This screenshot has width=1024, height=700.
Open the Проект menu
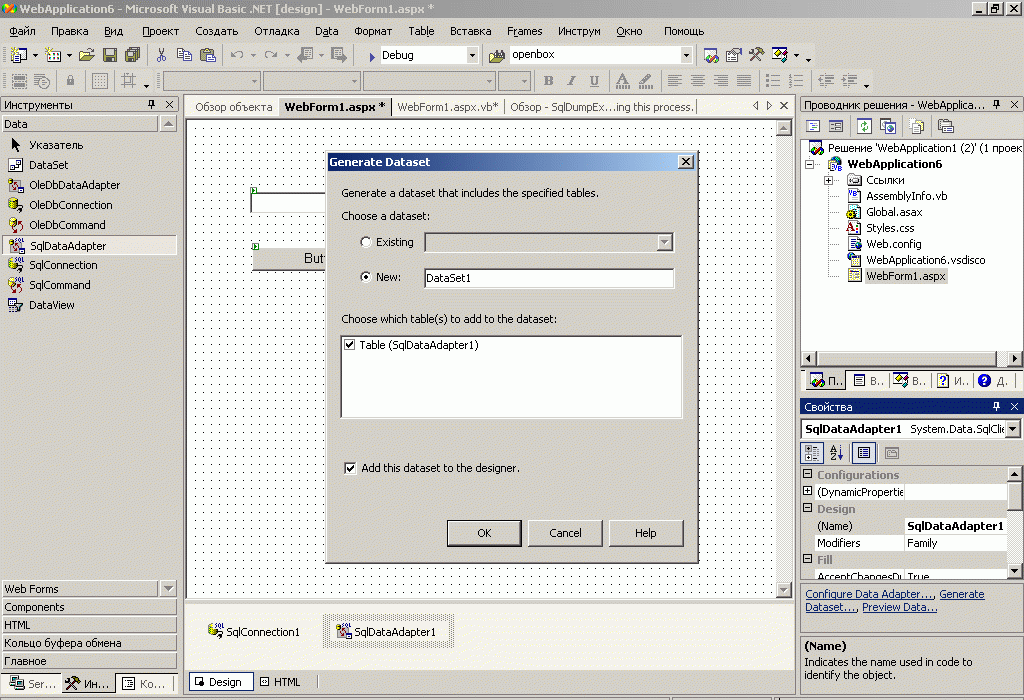coord(160,31)
